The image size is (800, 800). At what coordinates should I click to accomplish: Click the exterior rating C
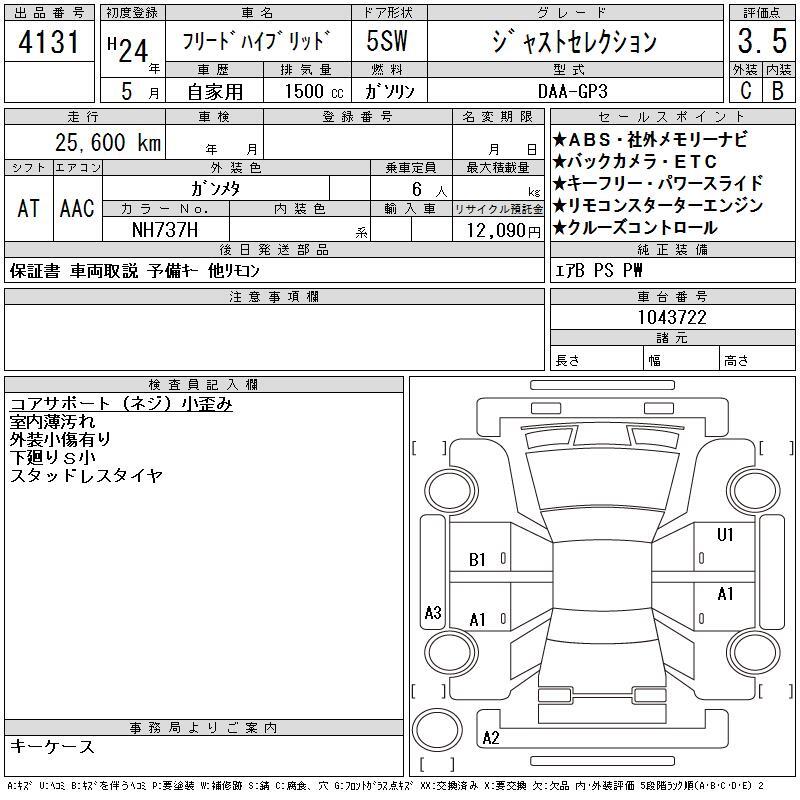746,91
